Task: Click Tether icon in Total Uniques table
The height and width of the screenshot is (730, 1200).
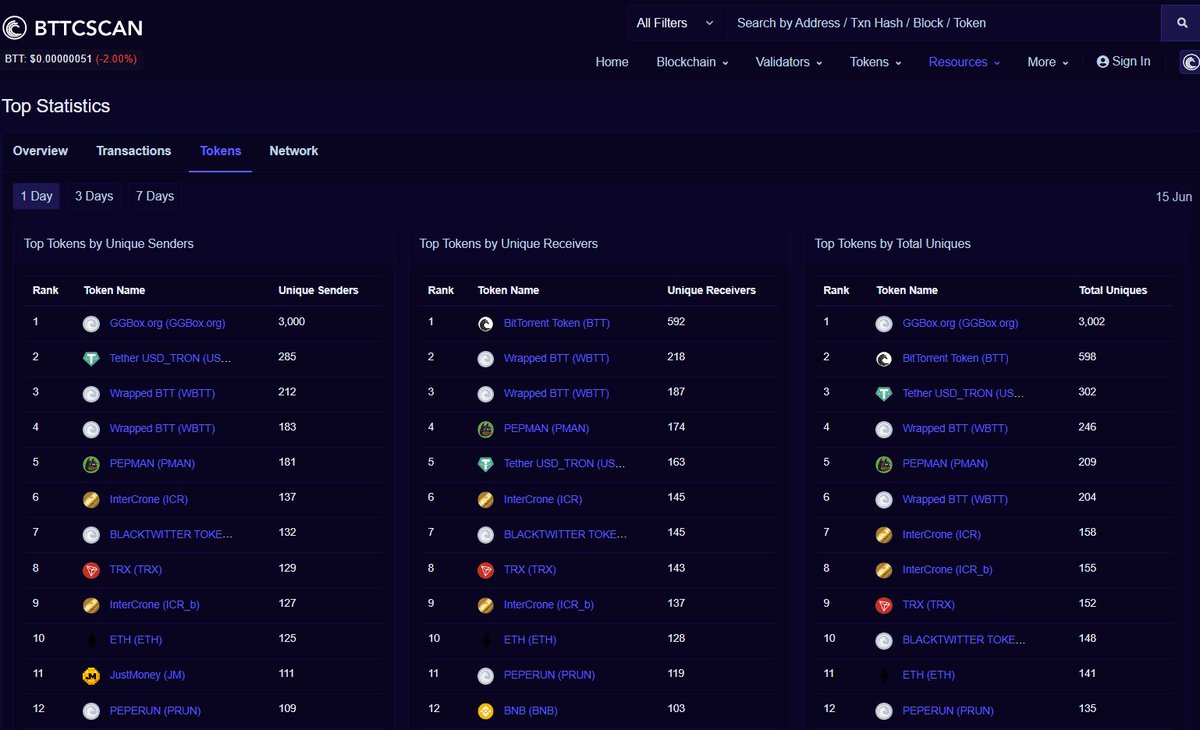Action: [884, 394]
